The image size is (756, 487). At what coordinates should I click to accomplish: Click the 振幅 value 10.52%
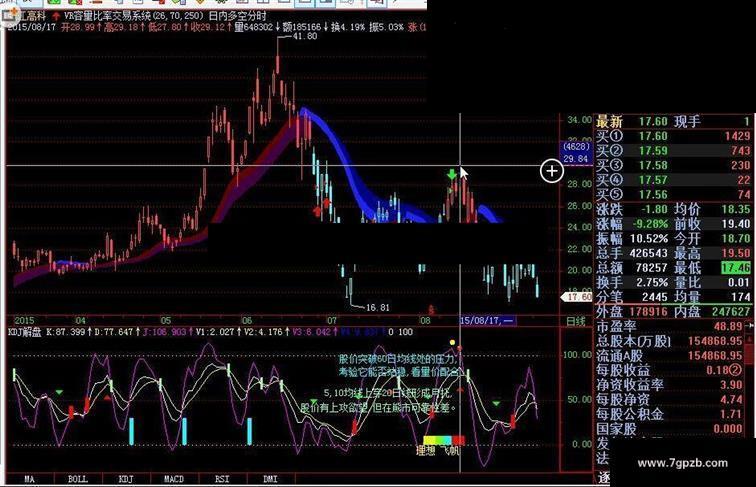point(649,239)
